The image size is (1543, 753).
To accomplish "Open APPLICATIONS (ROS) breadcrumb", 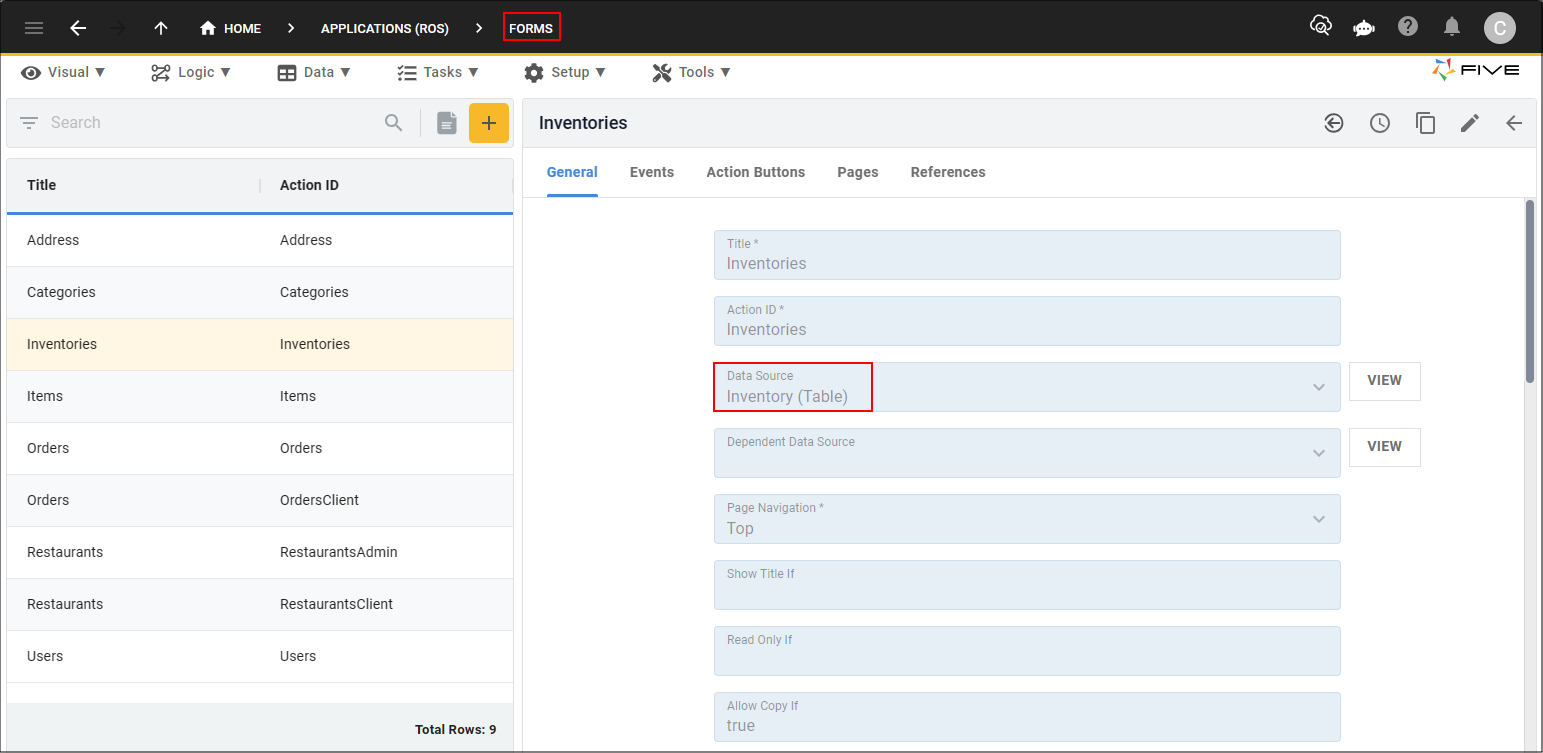I will click(385, 28).
